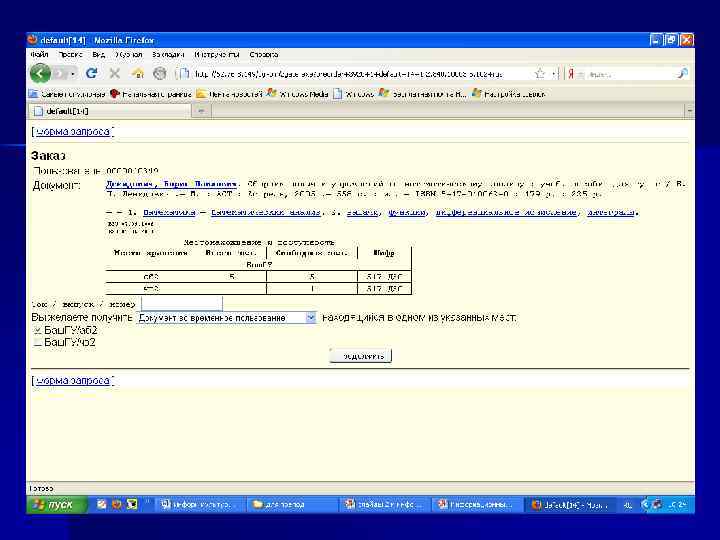720x540 pixels.
Task: Open the back/forward history dropdown arrow
Action: point(73,74)
